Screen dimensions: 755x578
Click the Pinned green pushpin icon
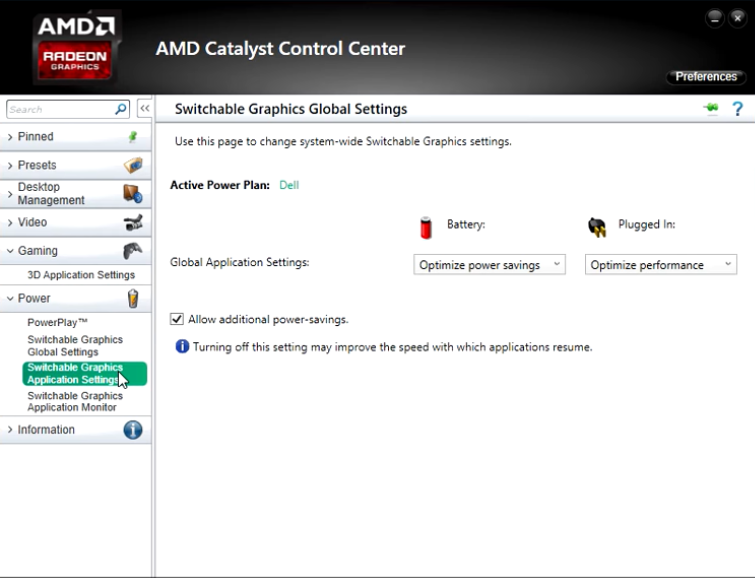(133, 137)
